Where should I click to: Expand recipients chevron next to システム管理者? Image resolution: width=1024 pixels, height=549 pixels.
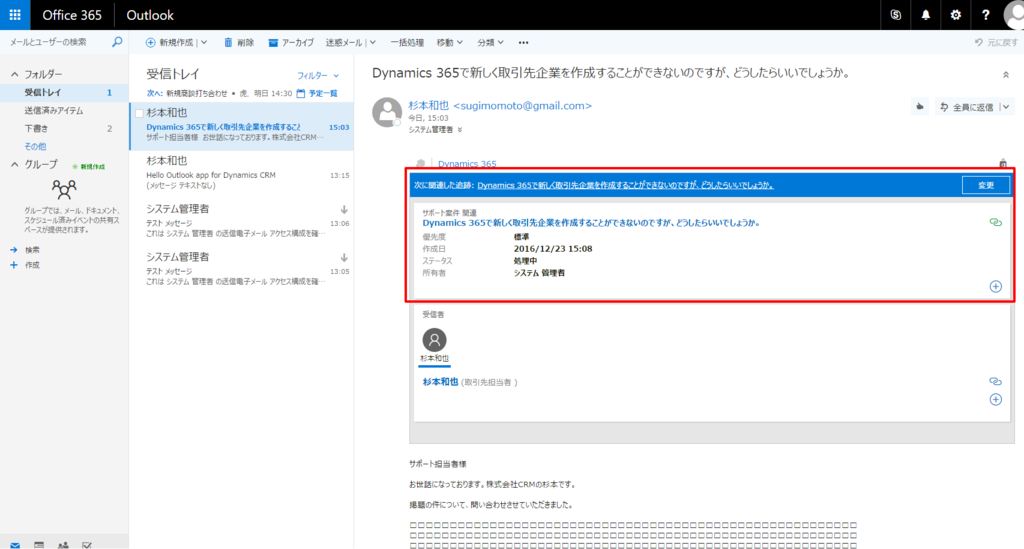click(460, 130)
